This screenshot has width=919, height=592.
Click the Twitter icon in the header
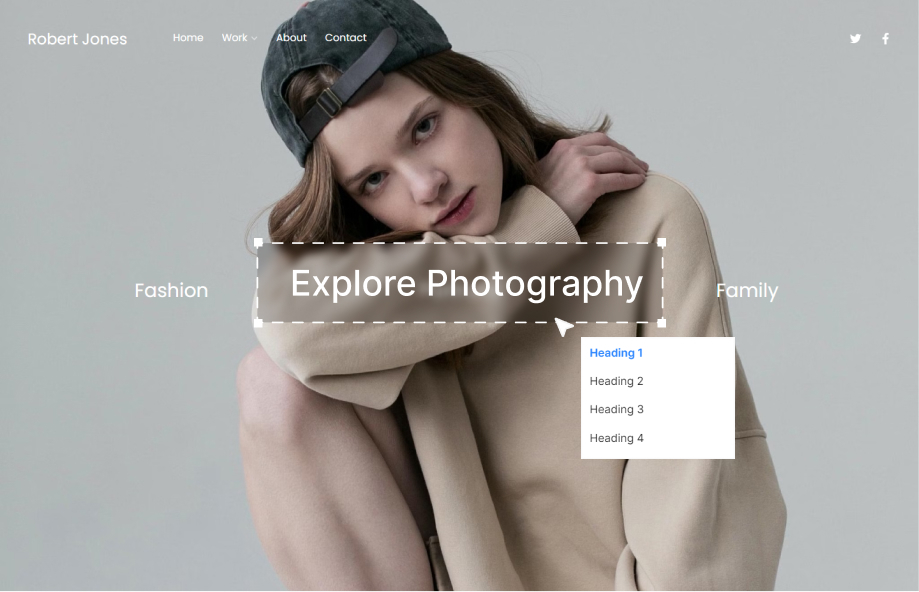click(x=855, y=39)
